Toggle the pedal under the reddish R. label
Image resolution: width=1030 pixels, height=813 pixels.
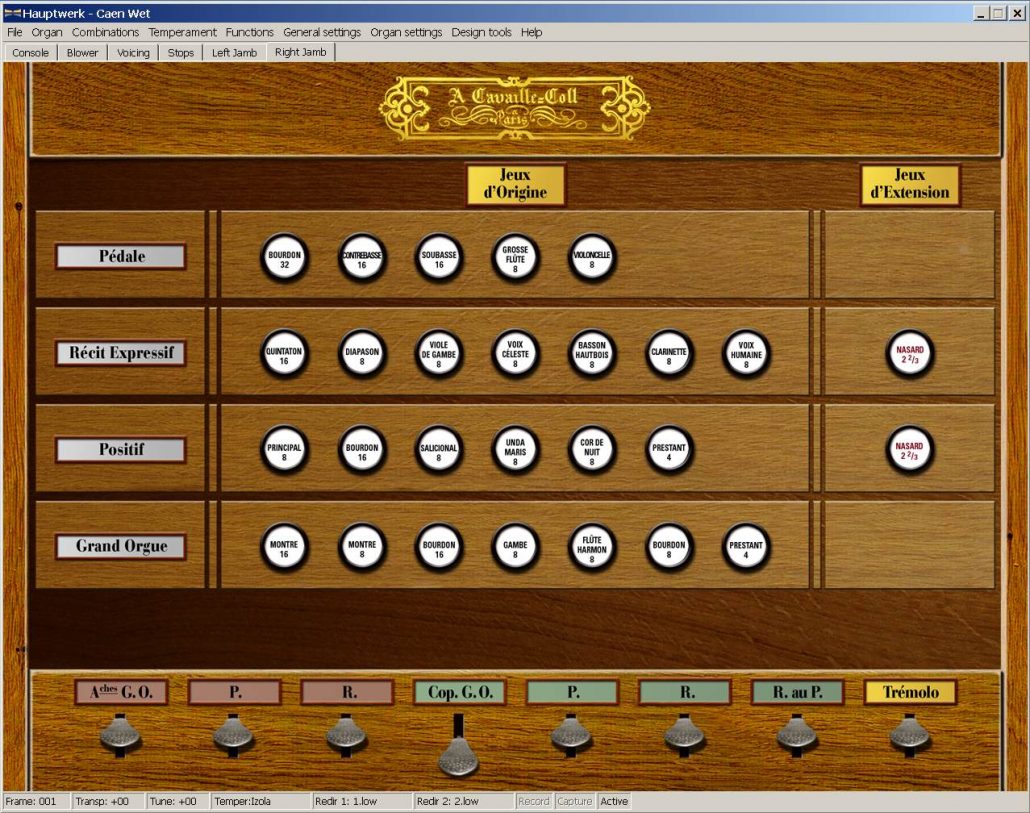pyautogui.click(x=346, y=734)
